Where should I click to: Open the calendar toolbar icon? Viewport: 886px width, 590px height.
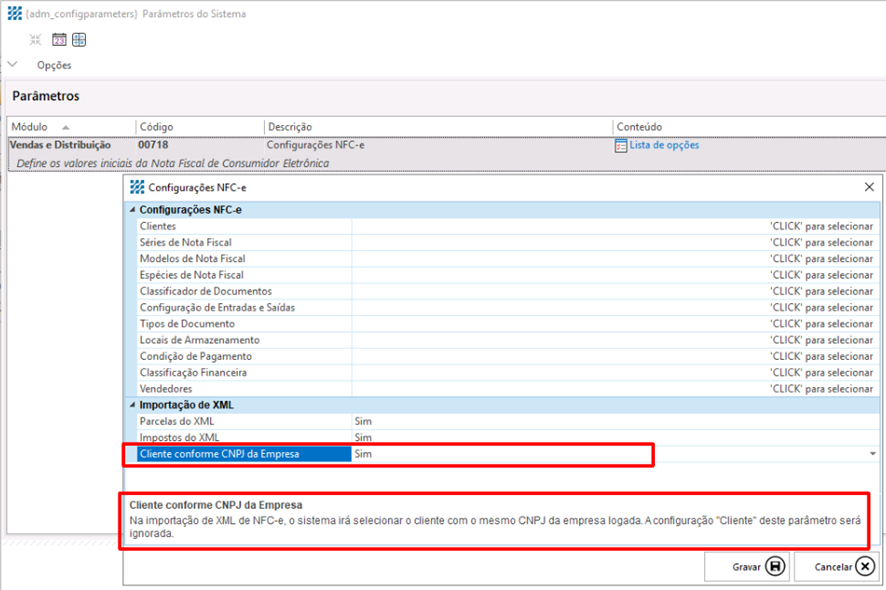pyautogui.click(x=59, y=40)
